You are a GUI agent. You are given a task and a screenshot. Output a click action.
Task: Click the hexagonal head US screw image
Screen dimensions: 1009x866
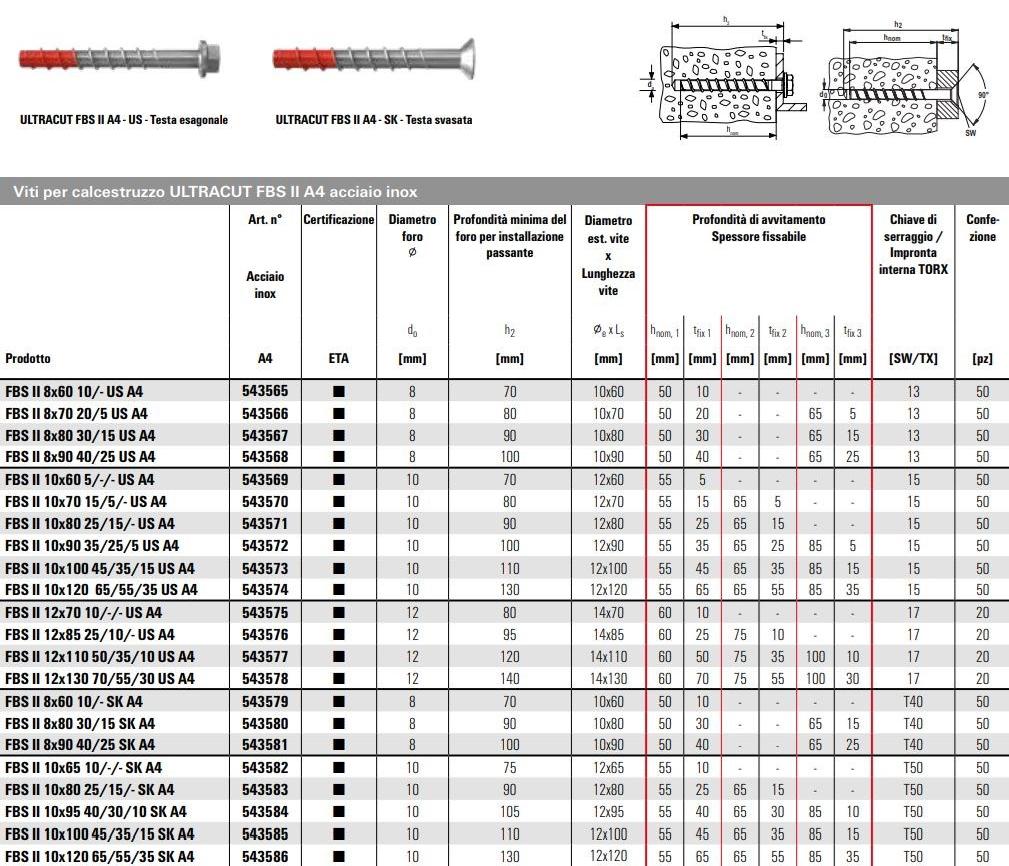coord(122,60)
